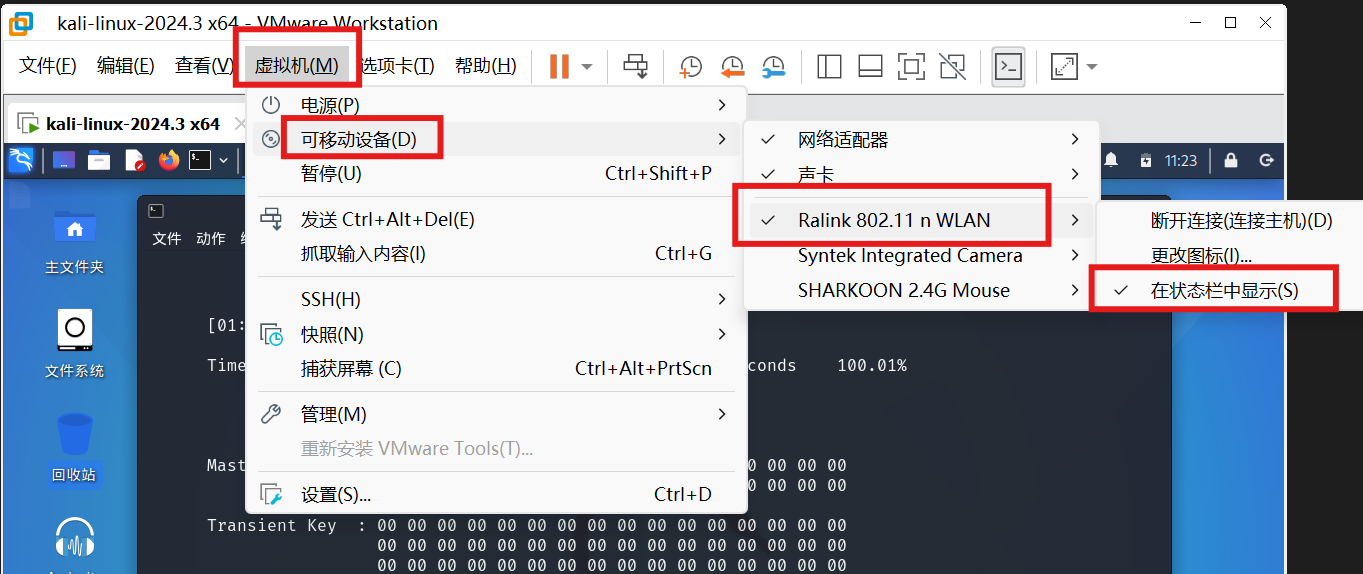
Task: Open SHARKOON 2.4G Mouse submenu
Action: point(921,290)
